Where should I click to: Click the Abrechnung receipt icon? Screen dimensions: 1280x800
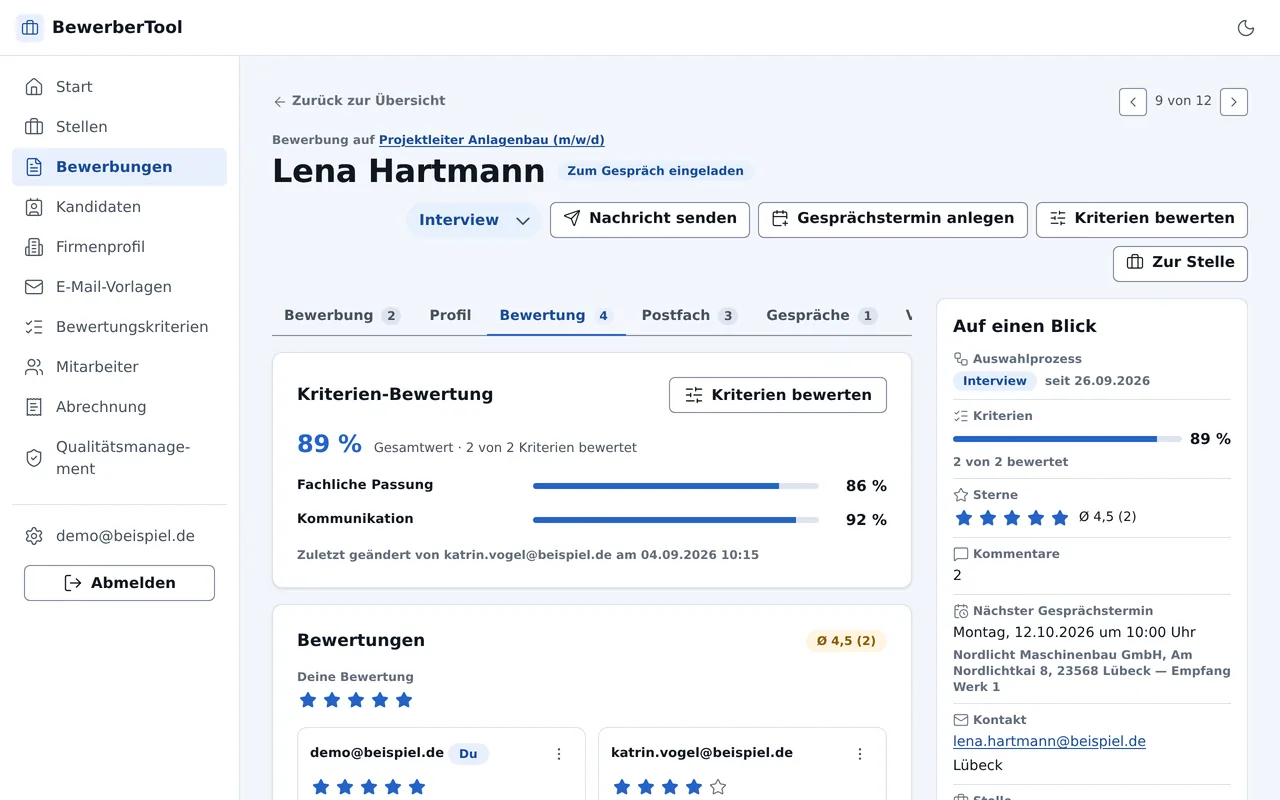34,407
